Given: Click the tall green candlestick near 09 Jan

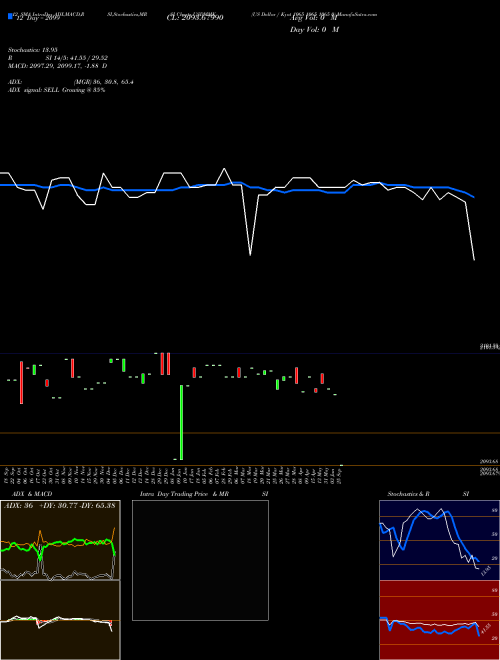Looking at the screenshot, I should click(181, 422).
